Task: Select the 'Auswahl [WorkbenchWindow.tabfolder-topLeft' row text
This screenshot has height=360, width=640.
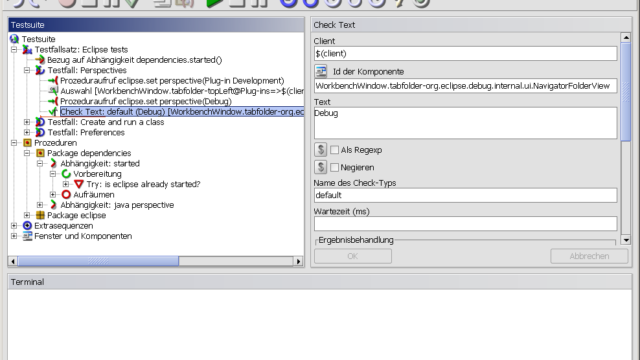Action: (x=182, y=91)
